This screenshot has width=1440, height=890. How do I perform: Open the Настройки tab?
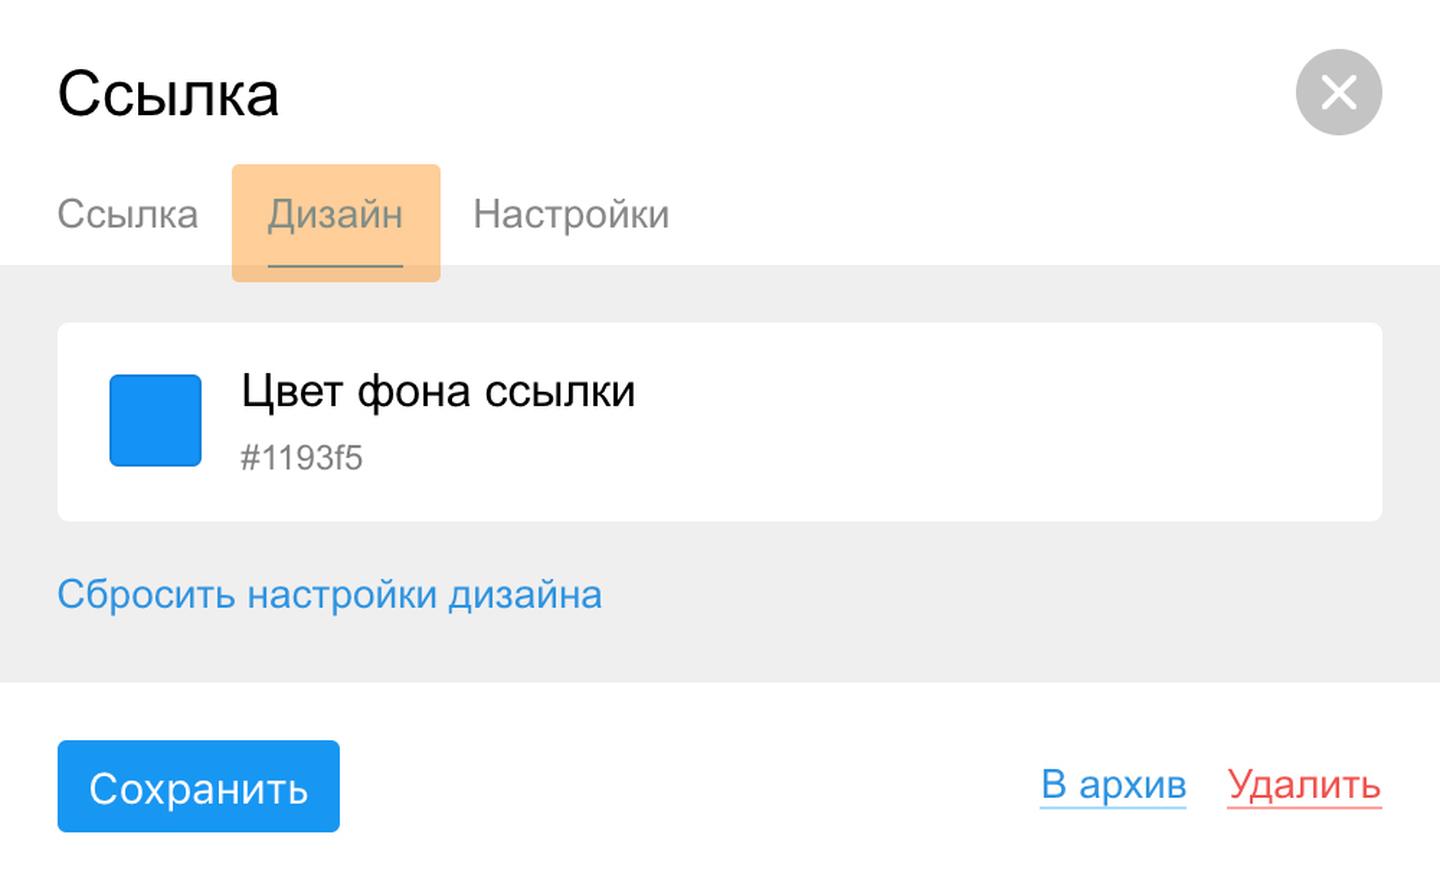[x=570, y=213]
